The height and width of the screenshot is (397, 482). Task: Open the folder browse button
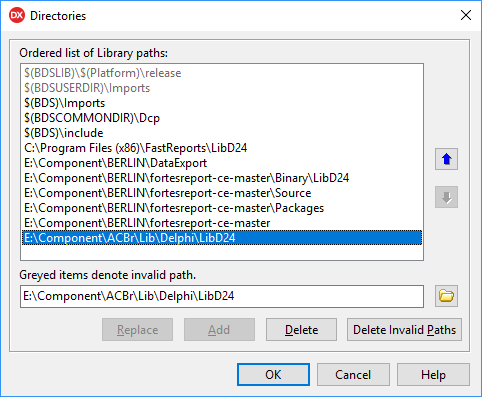click(446, 296)
